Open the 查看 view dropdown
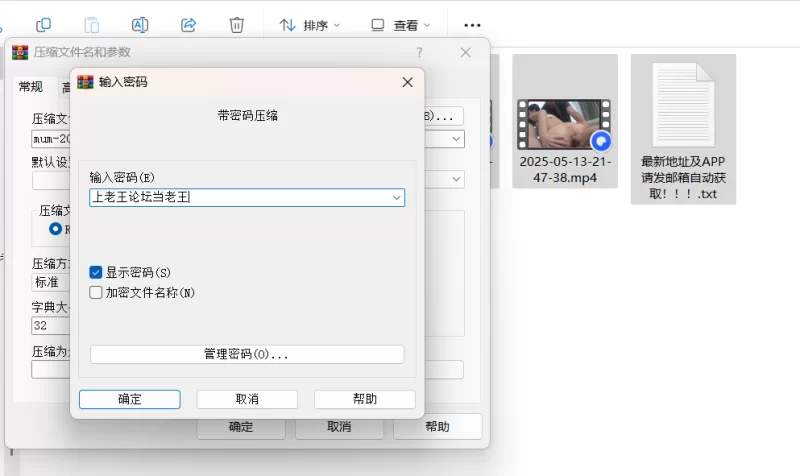Image resolution: width=800 pixels, height=476 pixels. [401, 25]
